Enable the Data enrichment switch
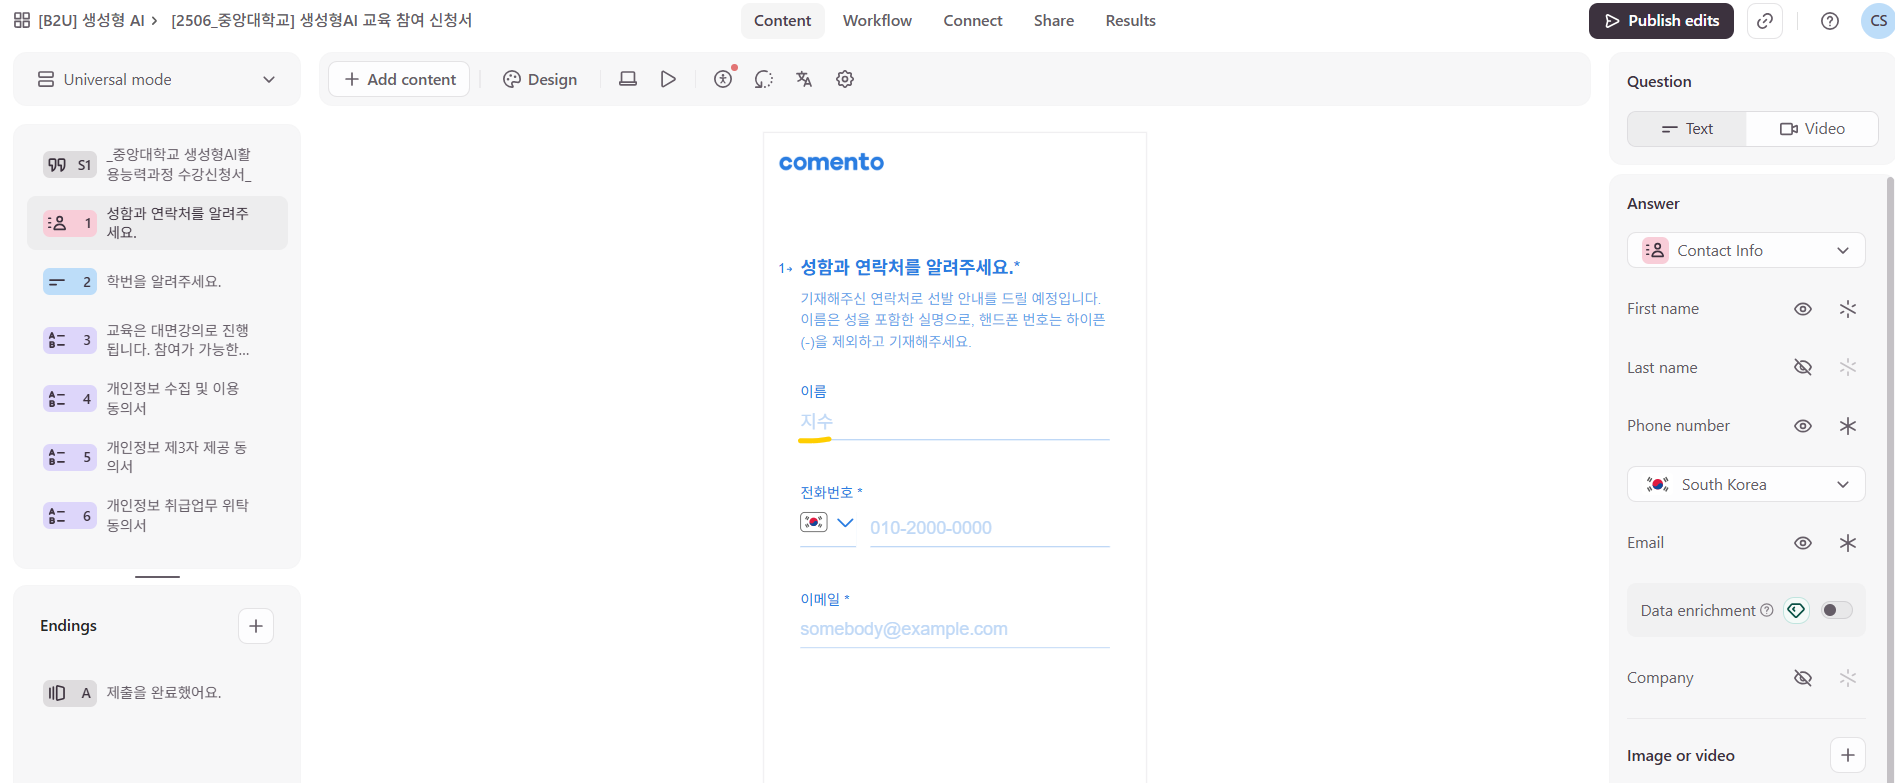Screen dimensions: 1895x783 (x=1837, y=610)
